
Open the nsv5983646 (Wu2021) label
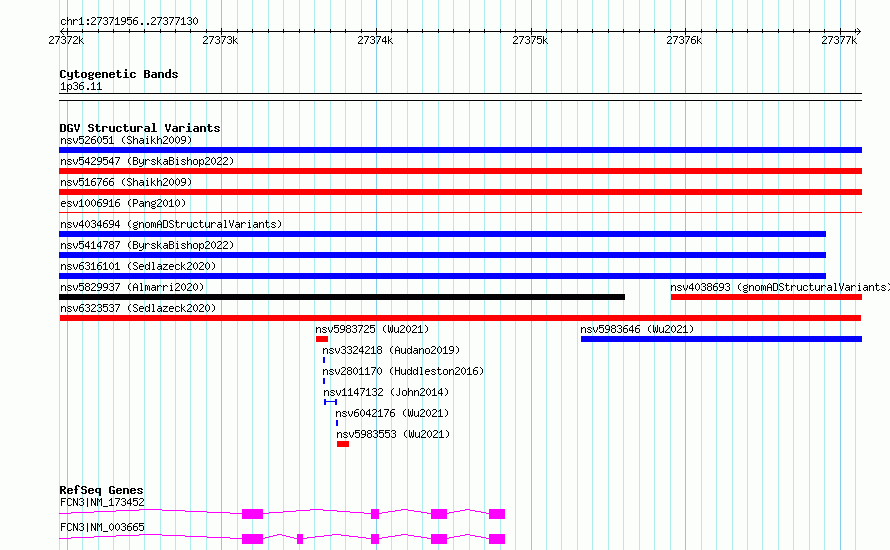pos(637,329)
